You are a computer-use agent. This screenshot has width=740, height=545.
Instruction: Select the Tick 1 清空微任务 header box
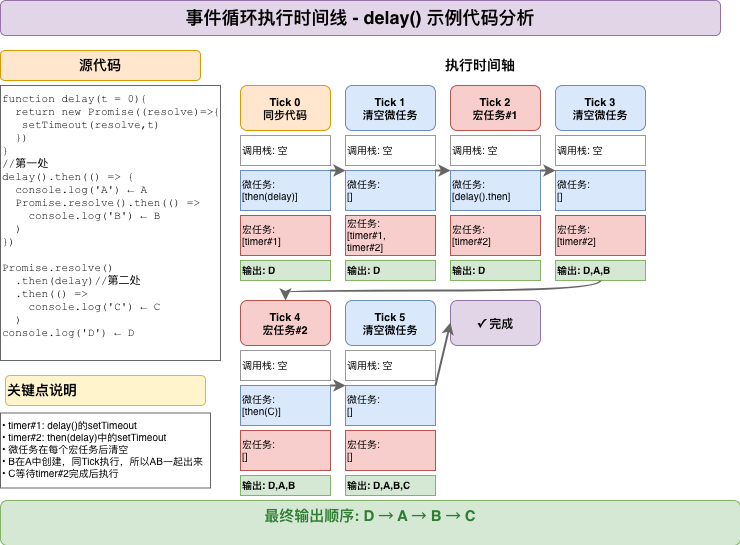pyautogui.click(x=390, y=108)
